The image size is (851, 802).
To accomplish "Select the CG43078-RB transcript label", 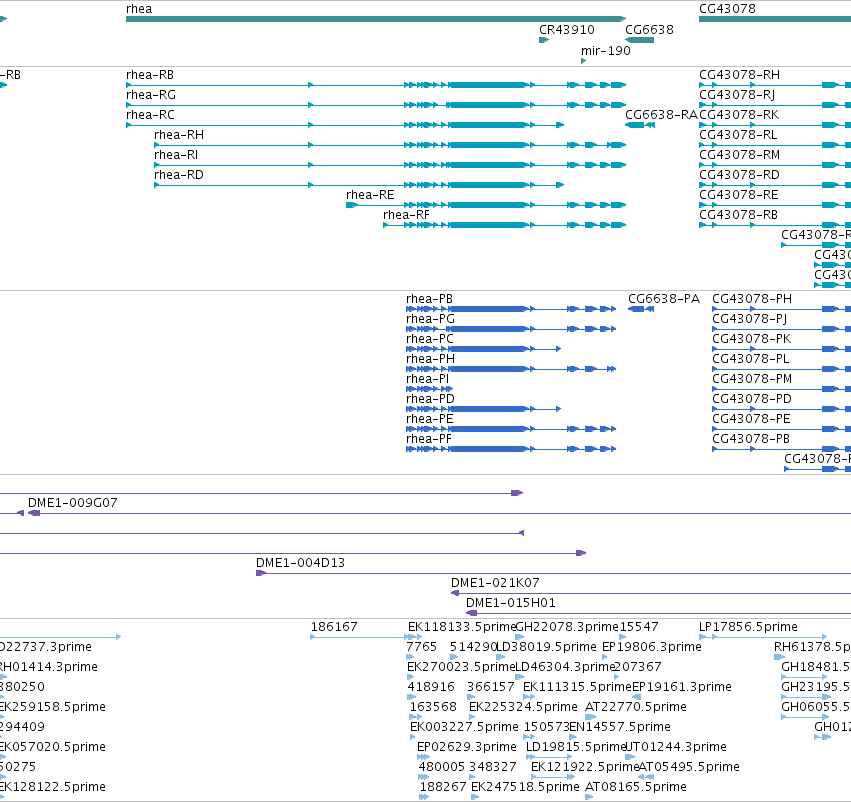I will click(738, 215).
